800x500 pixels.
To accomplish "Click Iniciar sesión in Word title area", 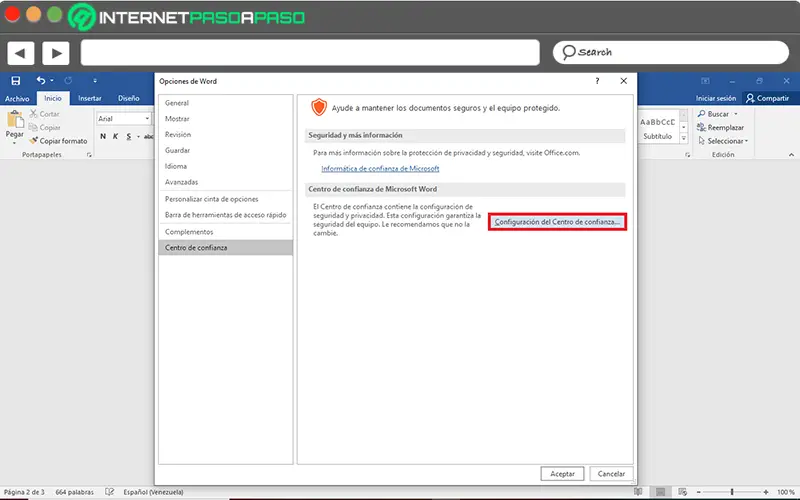I will (x=716, y=98).
